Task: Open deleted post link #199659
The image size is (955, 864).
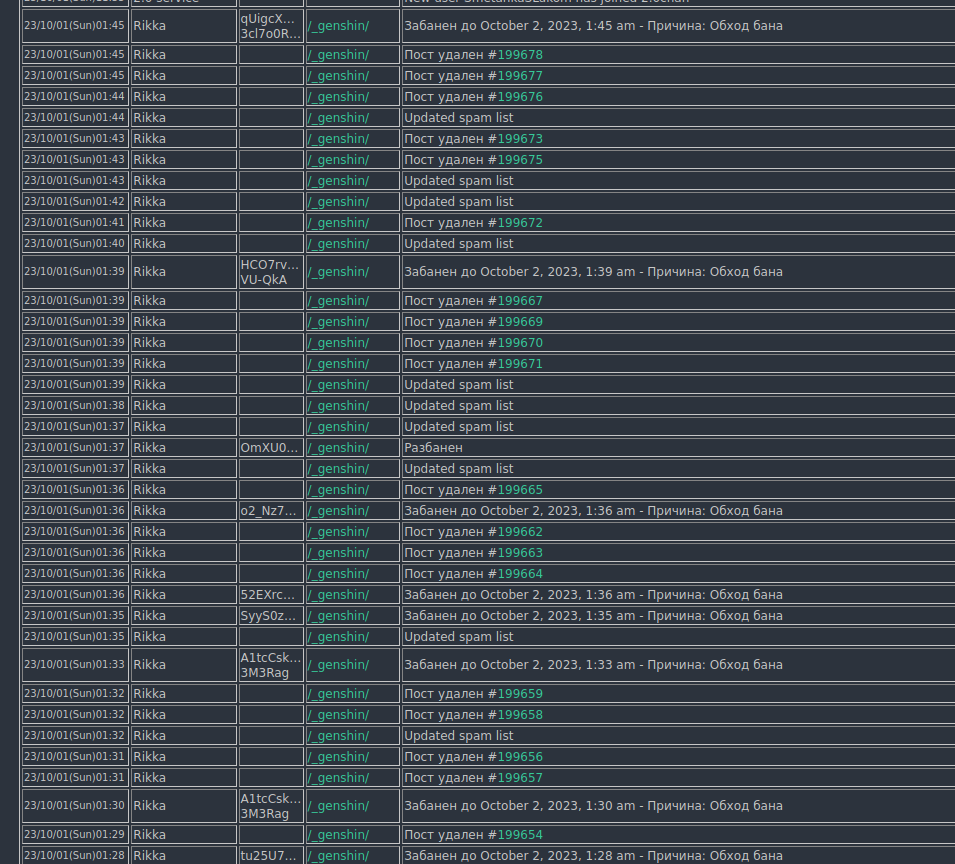Action: [x=520, y=694]
